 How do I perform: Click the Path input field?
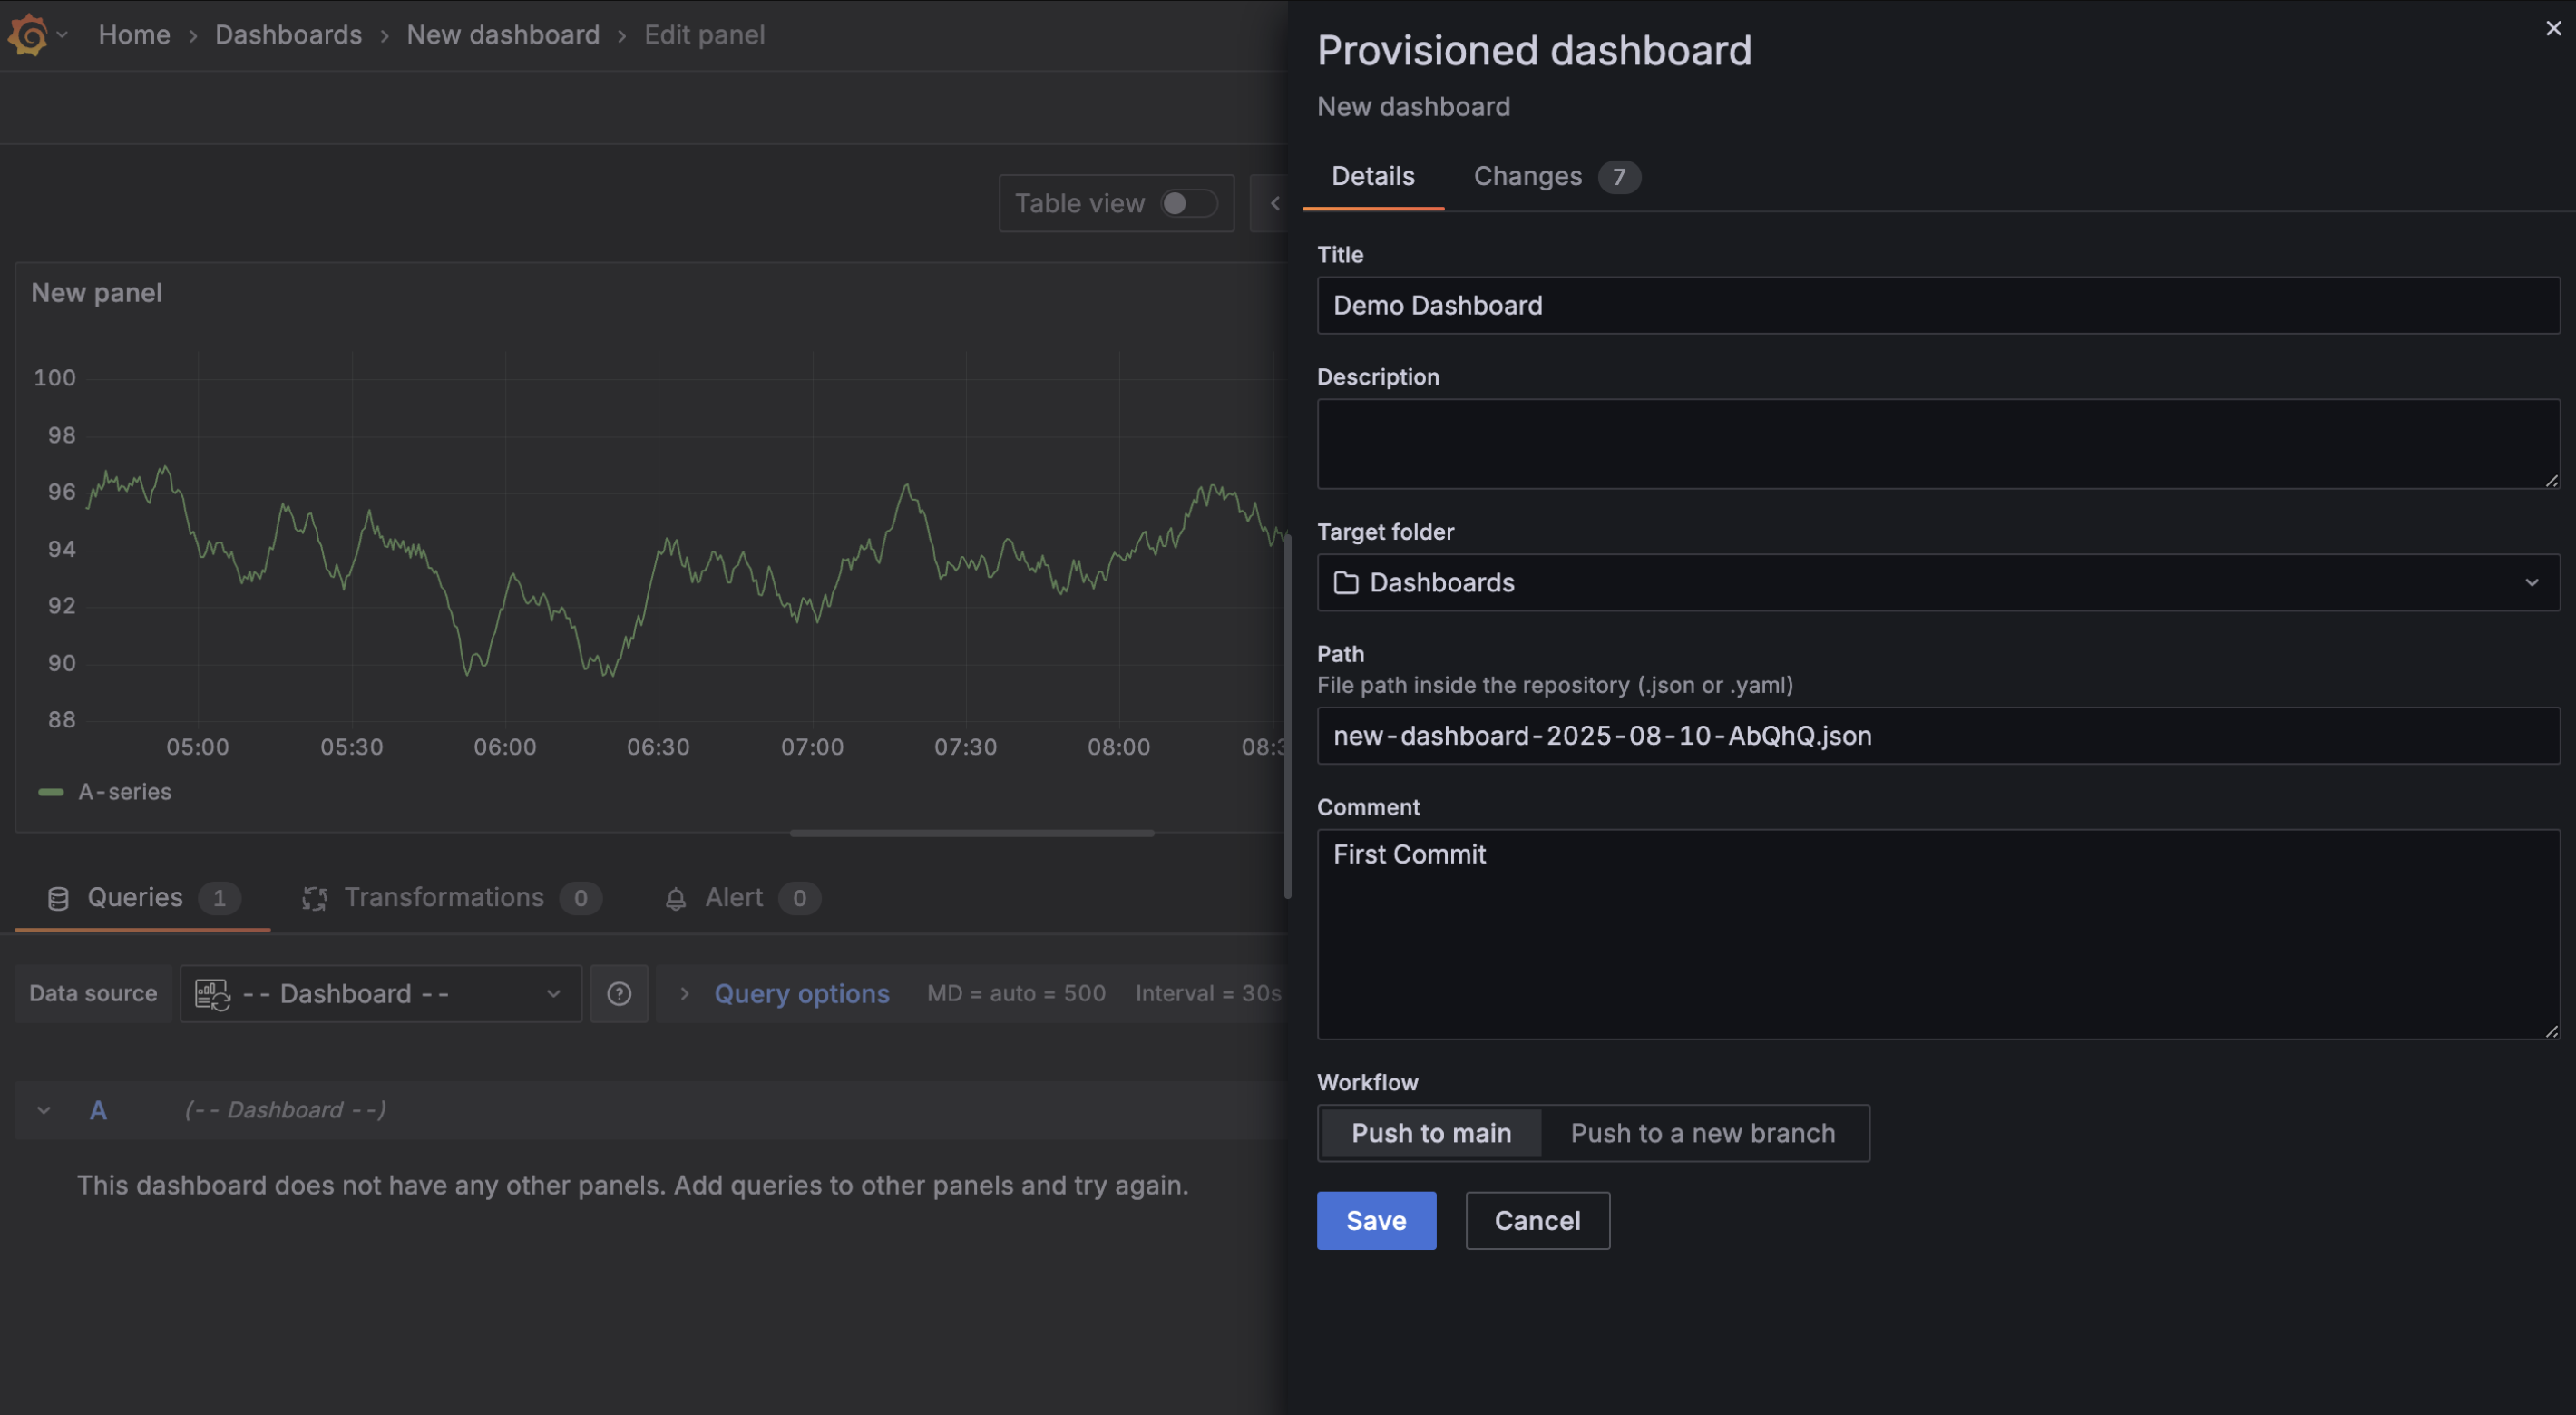click(x=1938, y=735)
